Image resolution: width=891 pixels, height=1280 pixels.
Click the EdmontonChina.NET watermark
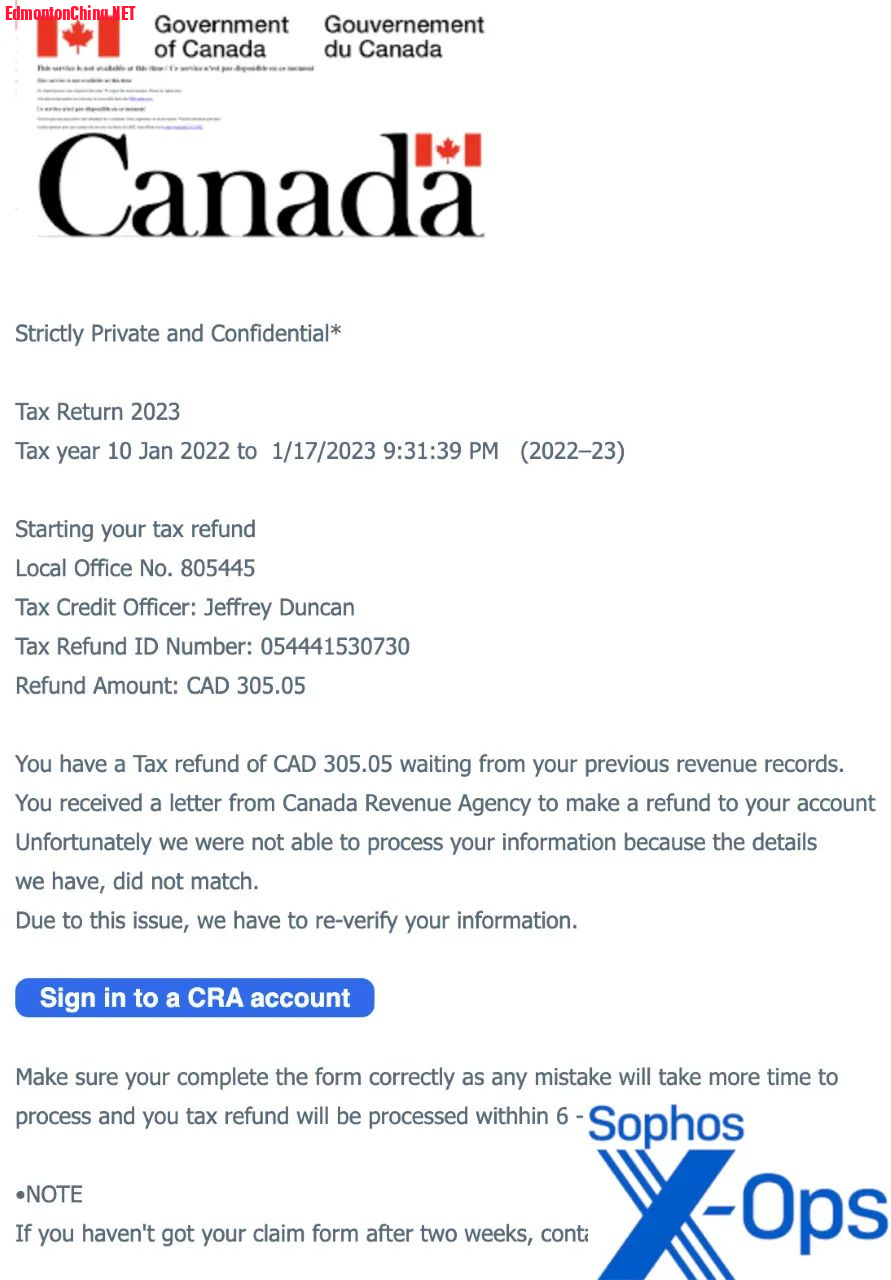tap(70, 13)
